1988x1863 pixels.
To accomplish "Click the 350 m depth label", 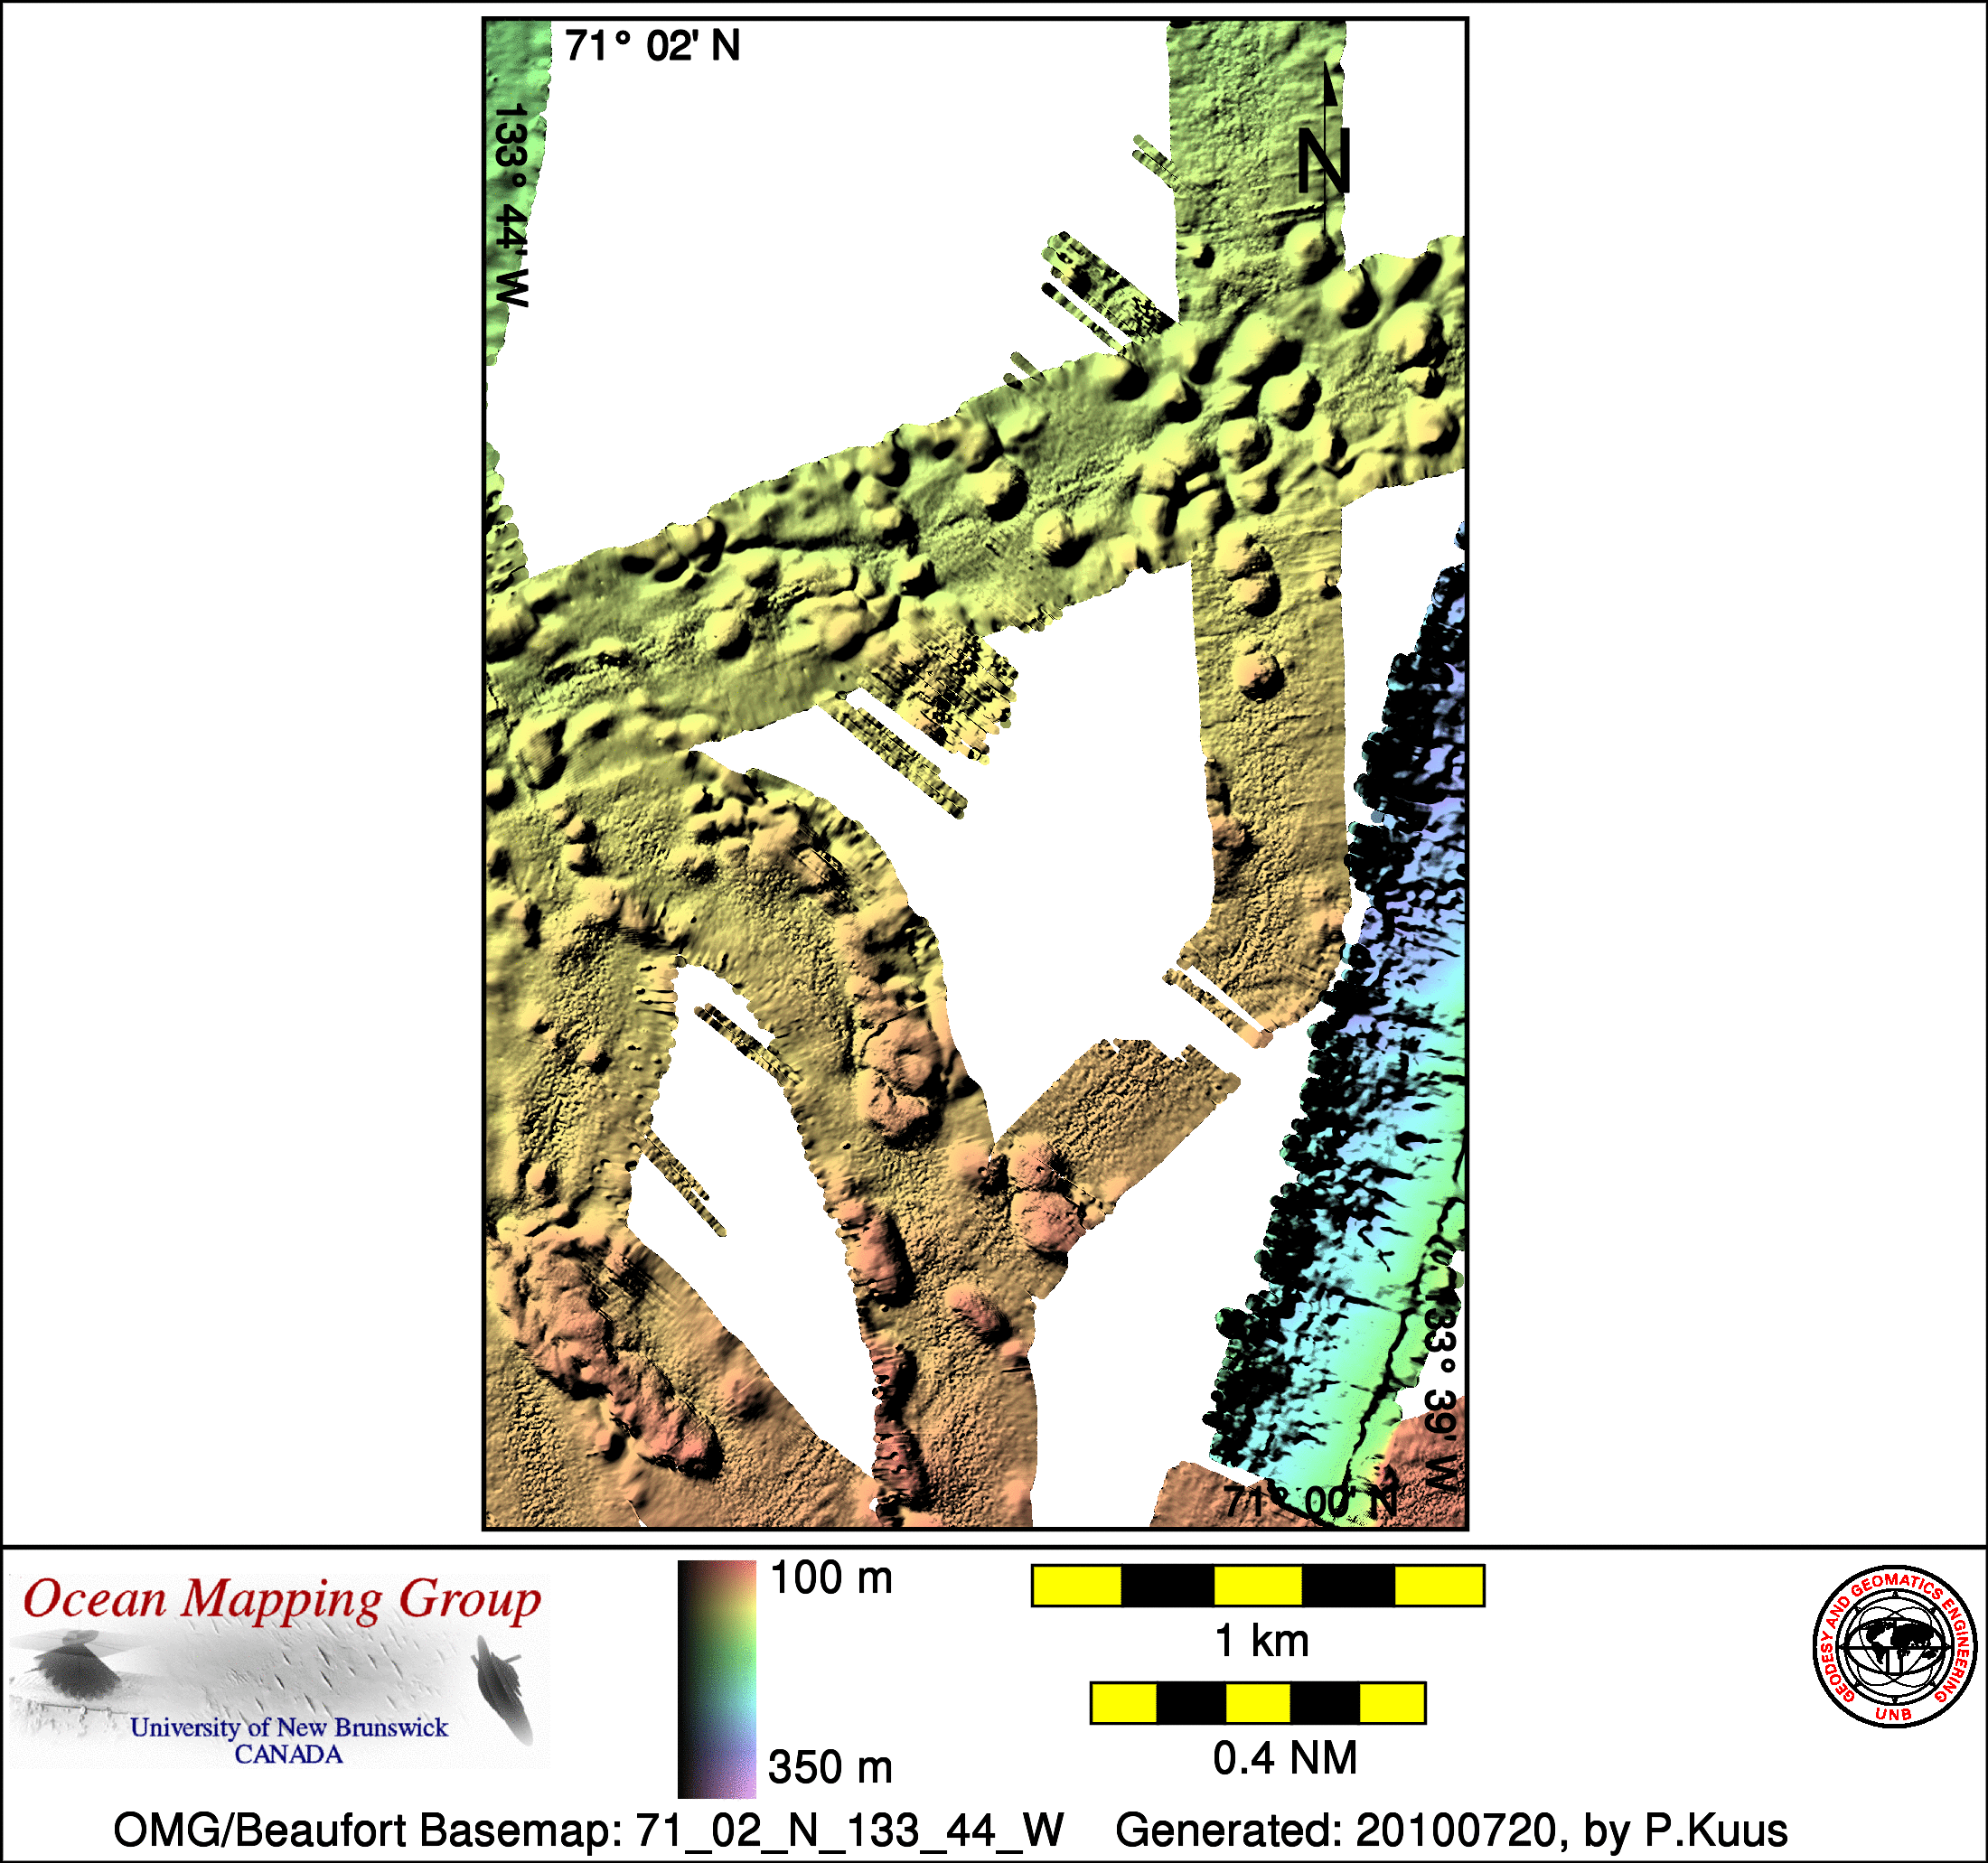I will tap(830, 1768).
